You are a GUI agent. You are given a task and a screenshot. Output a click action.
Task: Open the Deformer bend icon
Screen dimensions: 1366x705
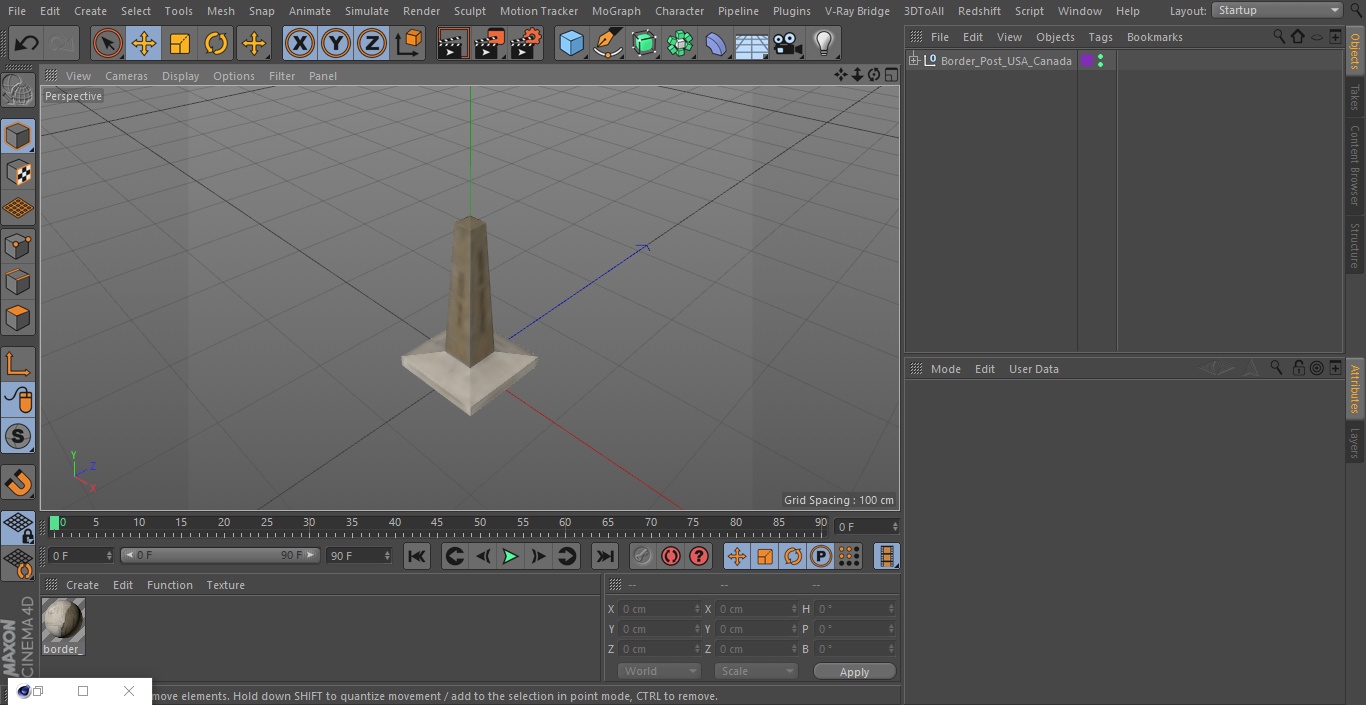point(716,43)
